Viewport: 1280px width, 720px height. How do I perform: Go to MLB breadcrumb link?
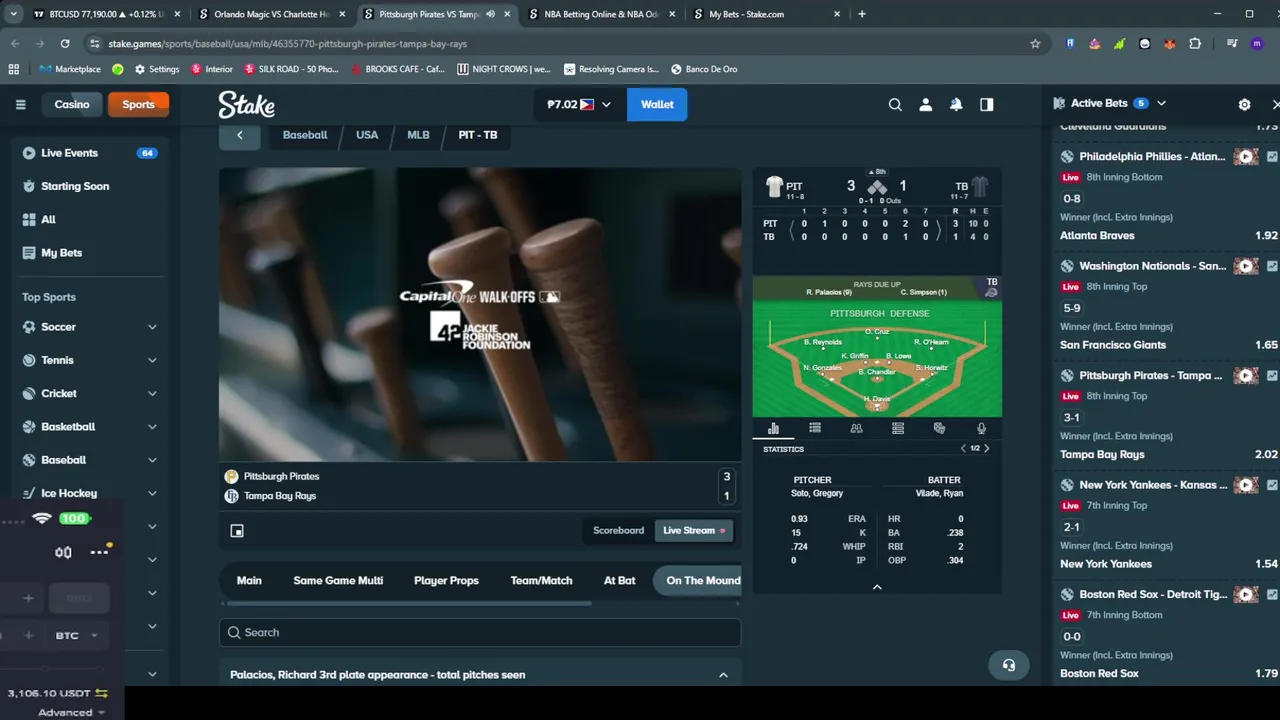[418, 135]
